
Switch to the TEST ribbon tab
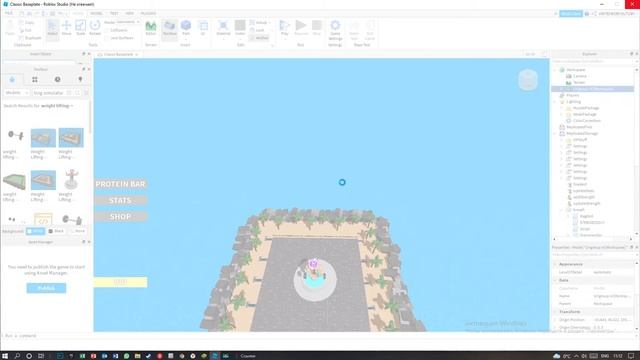click(114, 13)
